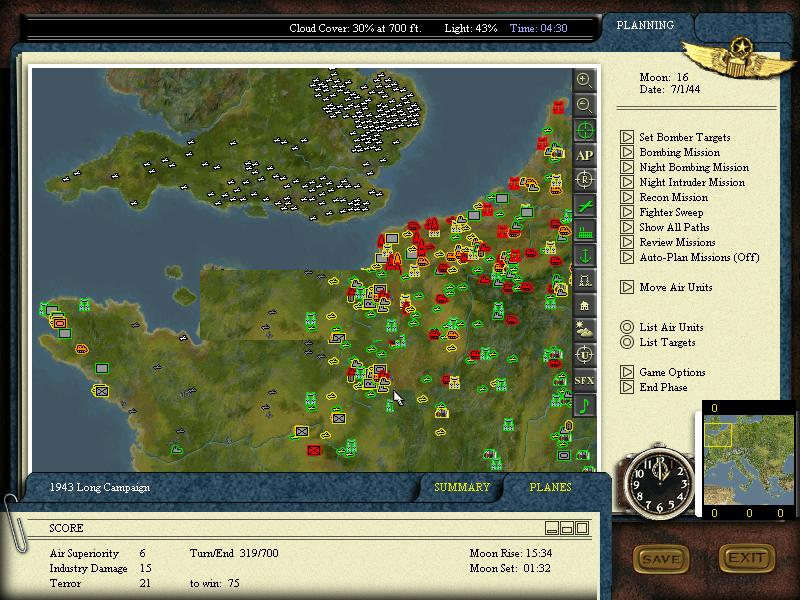Toggle the bridge icon in toolbar
The image size is (800, 600).
(584, 280)
